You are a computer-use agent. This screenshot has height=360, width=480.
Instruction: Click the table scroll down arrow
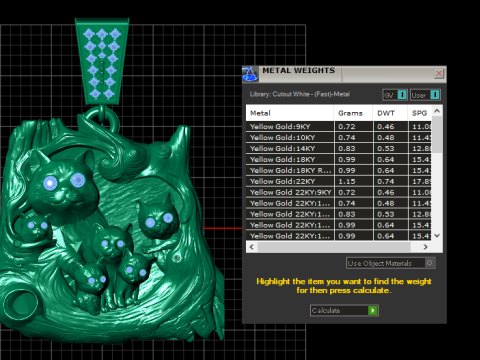(437, 235)
